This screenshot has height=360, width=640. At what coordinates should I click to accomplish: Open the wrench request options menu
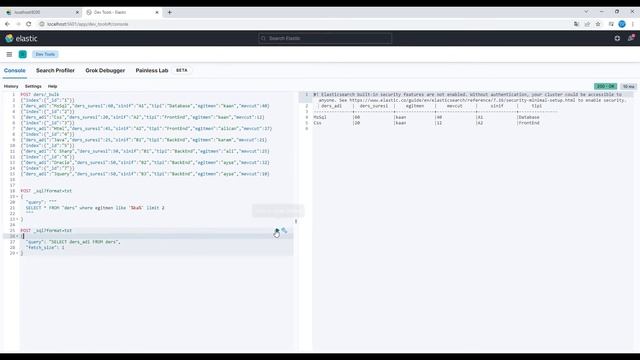pyautogui.click(x=284, y=231)
